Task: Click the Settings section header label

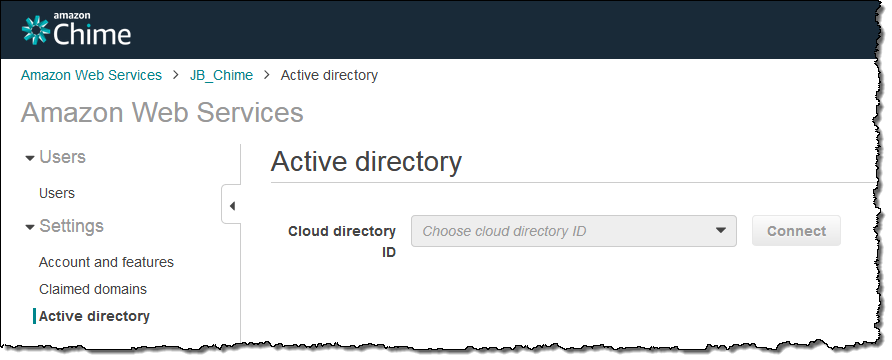Action: click(x=72, y=226)
